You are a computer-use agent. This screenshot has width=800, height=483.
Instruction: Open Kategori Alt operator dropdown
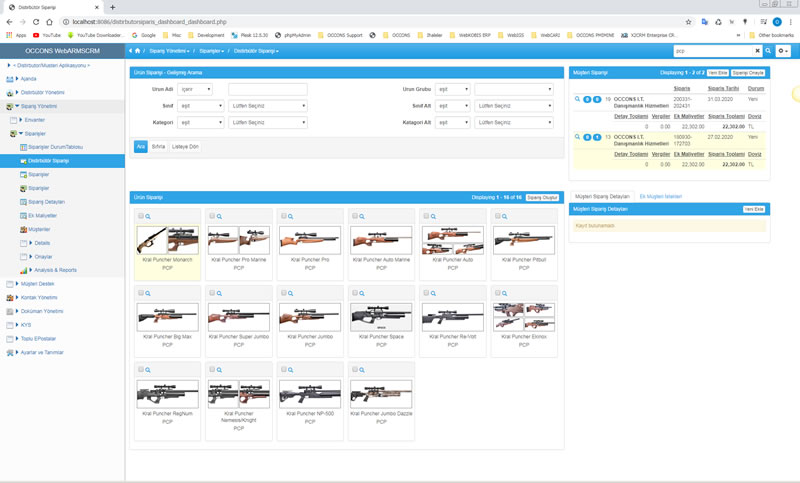tap(453, 123)
